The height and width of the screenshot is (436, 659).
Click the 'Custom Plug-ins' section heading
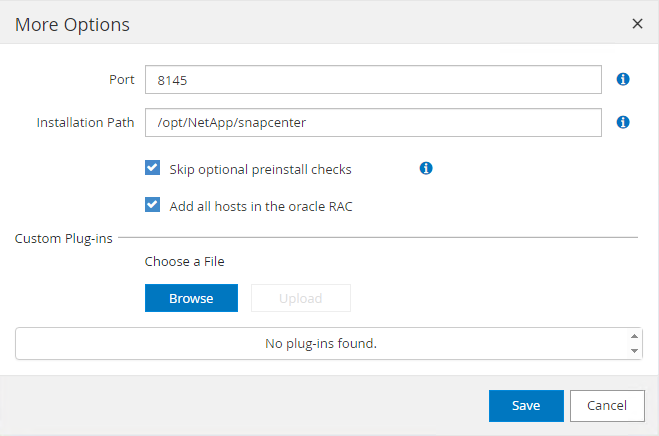tap(64, 238)
